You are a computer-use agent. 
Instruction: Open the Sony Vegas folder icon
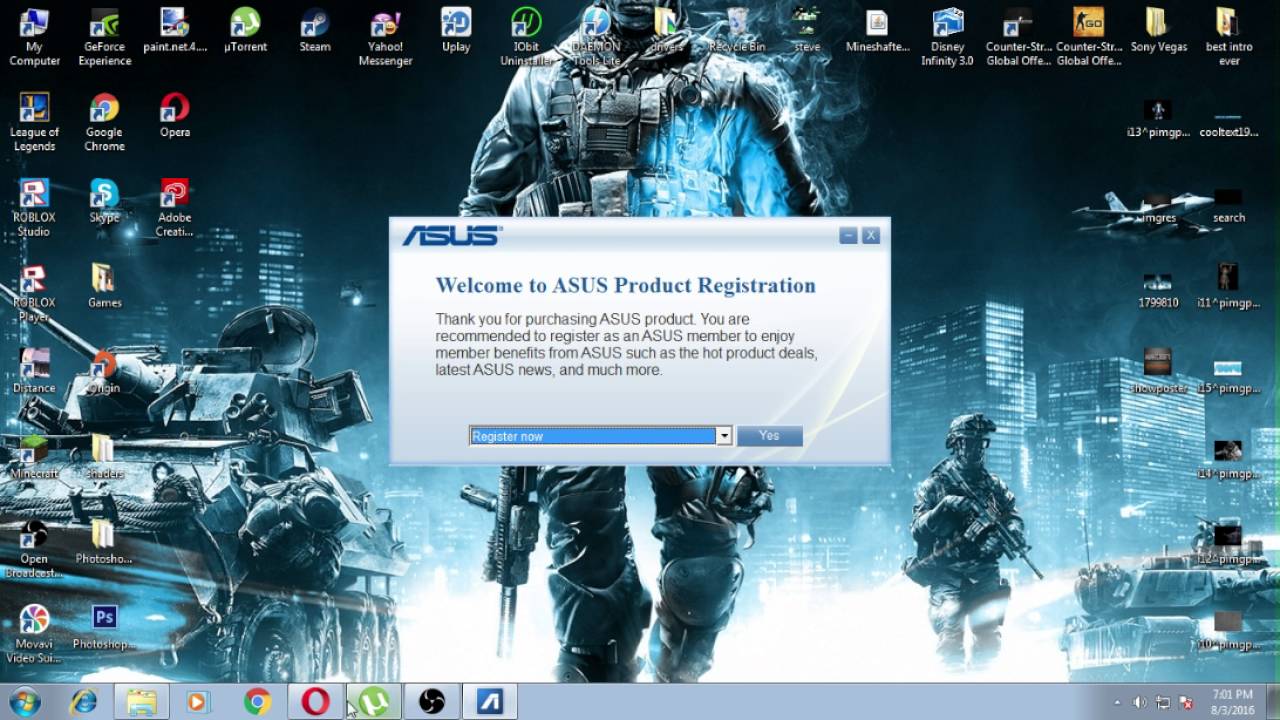[x=1158, y=30]
